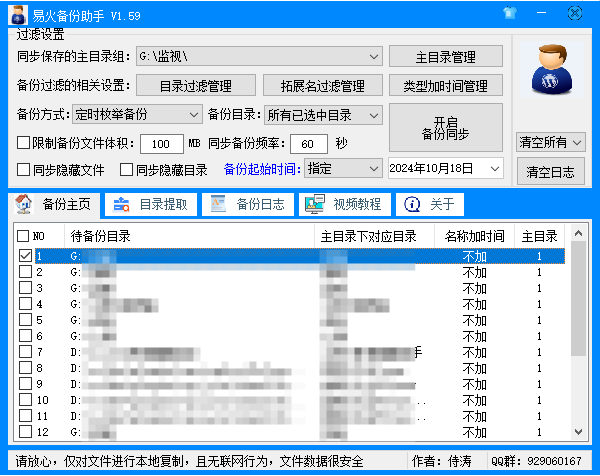The width and height of the screenshot is (600, 476).
Task: Check the row 10 checkbox
Action: [x=26, y=400]
